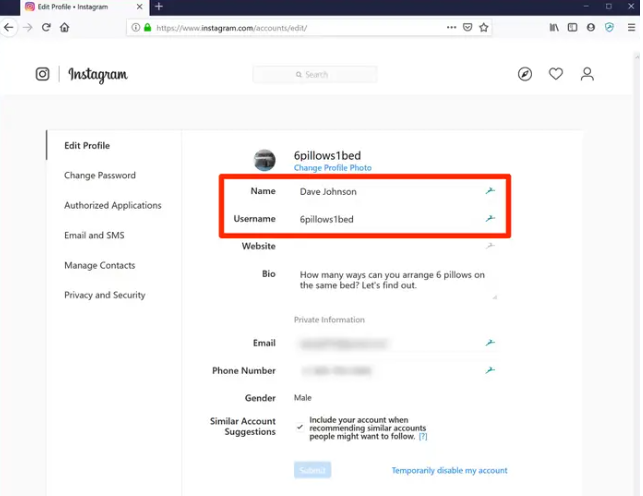
Task: Bookmark this page with star icon
Action: (x=483, y=27)
